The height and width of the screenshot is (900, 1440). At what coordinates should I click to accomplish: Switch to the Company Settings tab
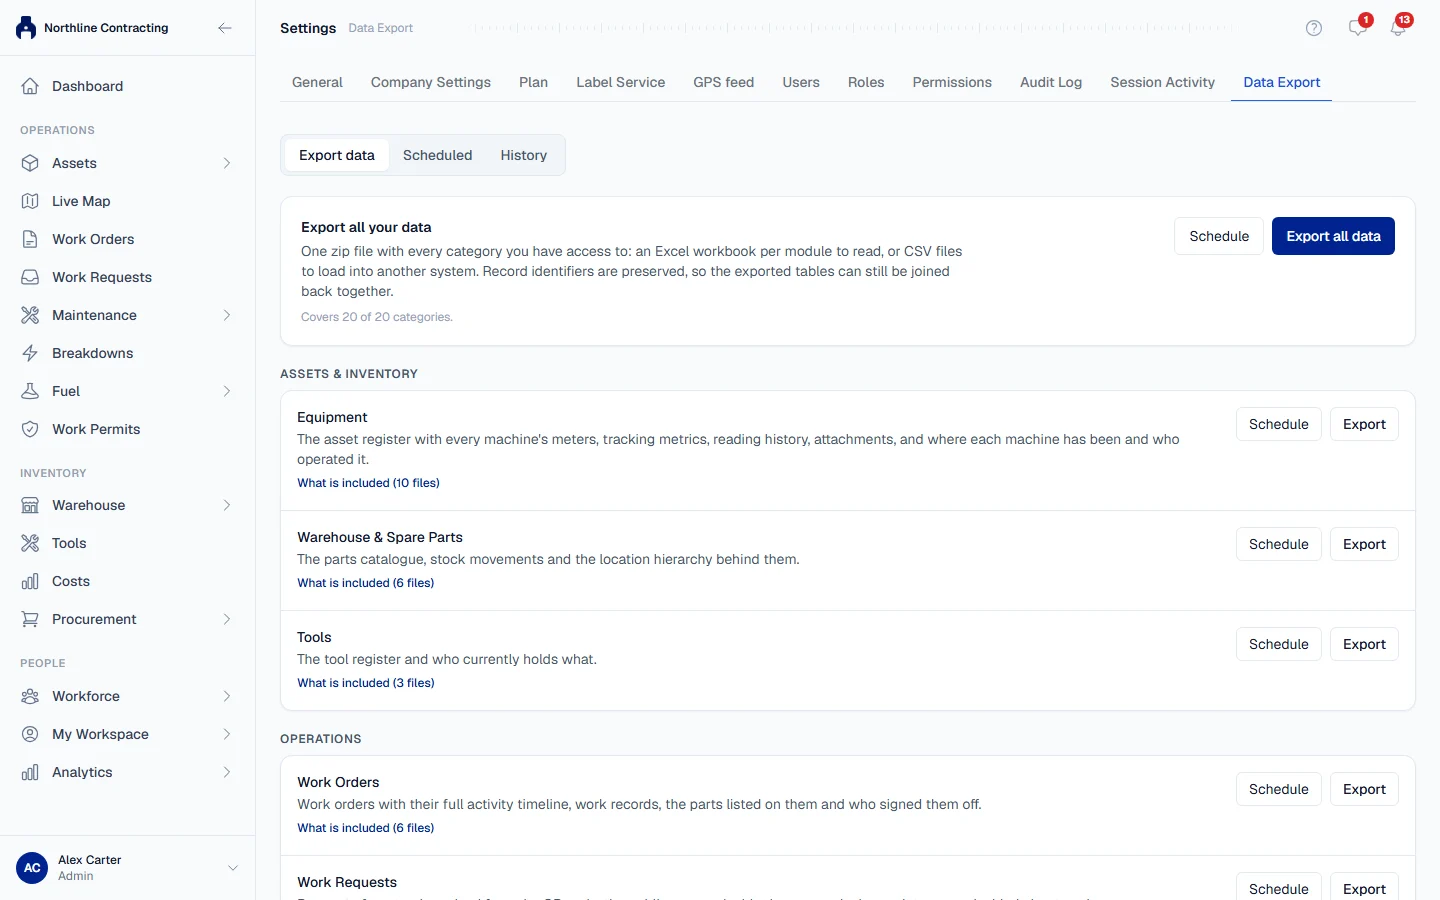(431, 82)
